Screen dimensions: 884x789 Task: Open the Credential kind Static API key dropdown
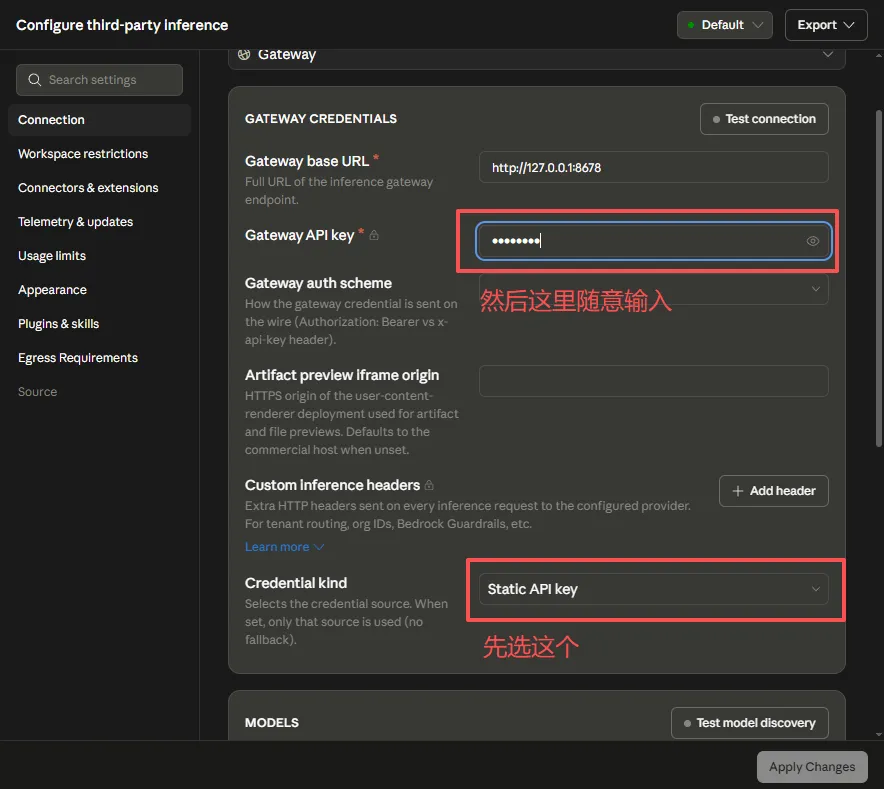click(653, 589)
